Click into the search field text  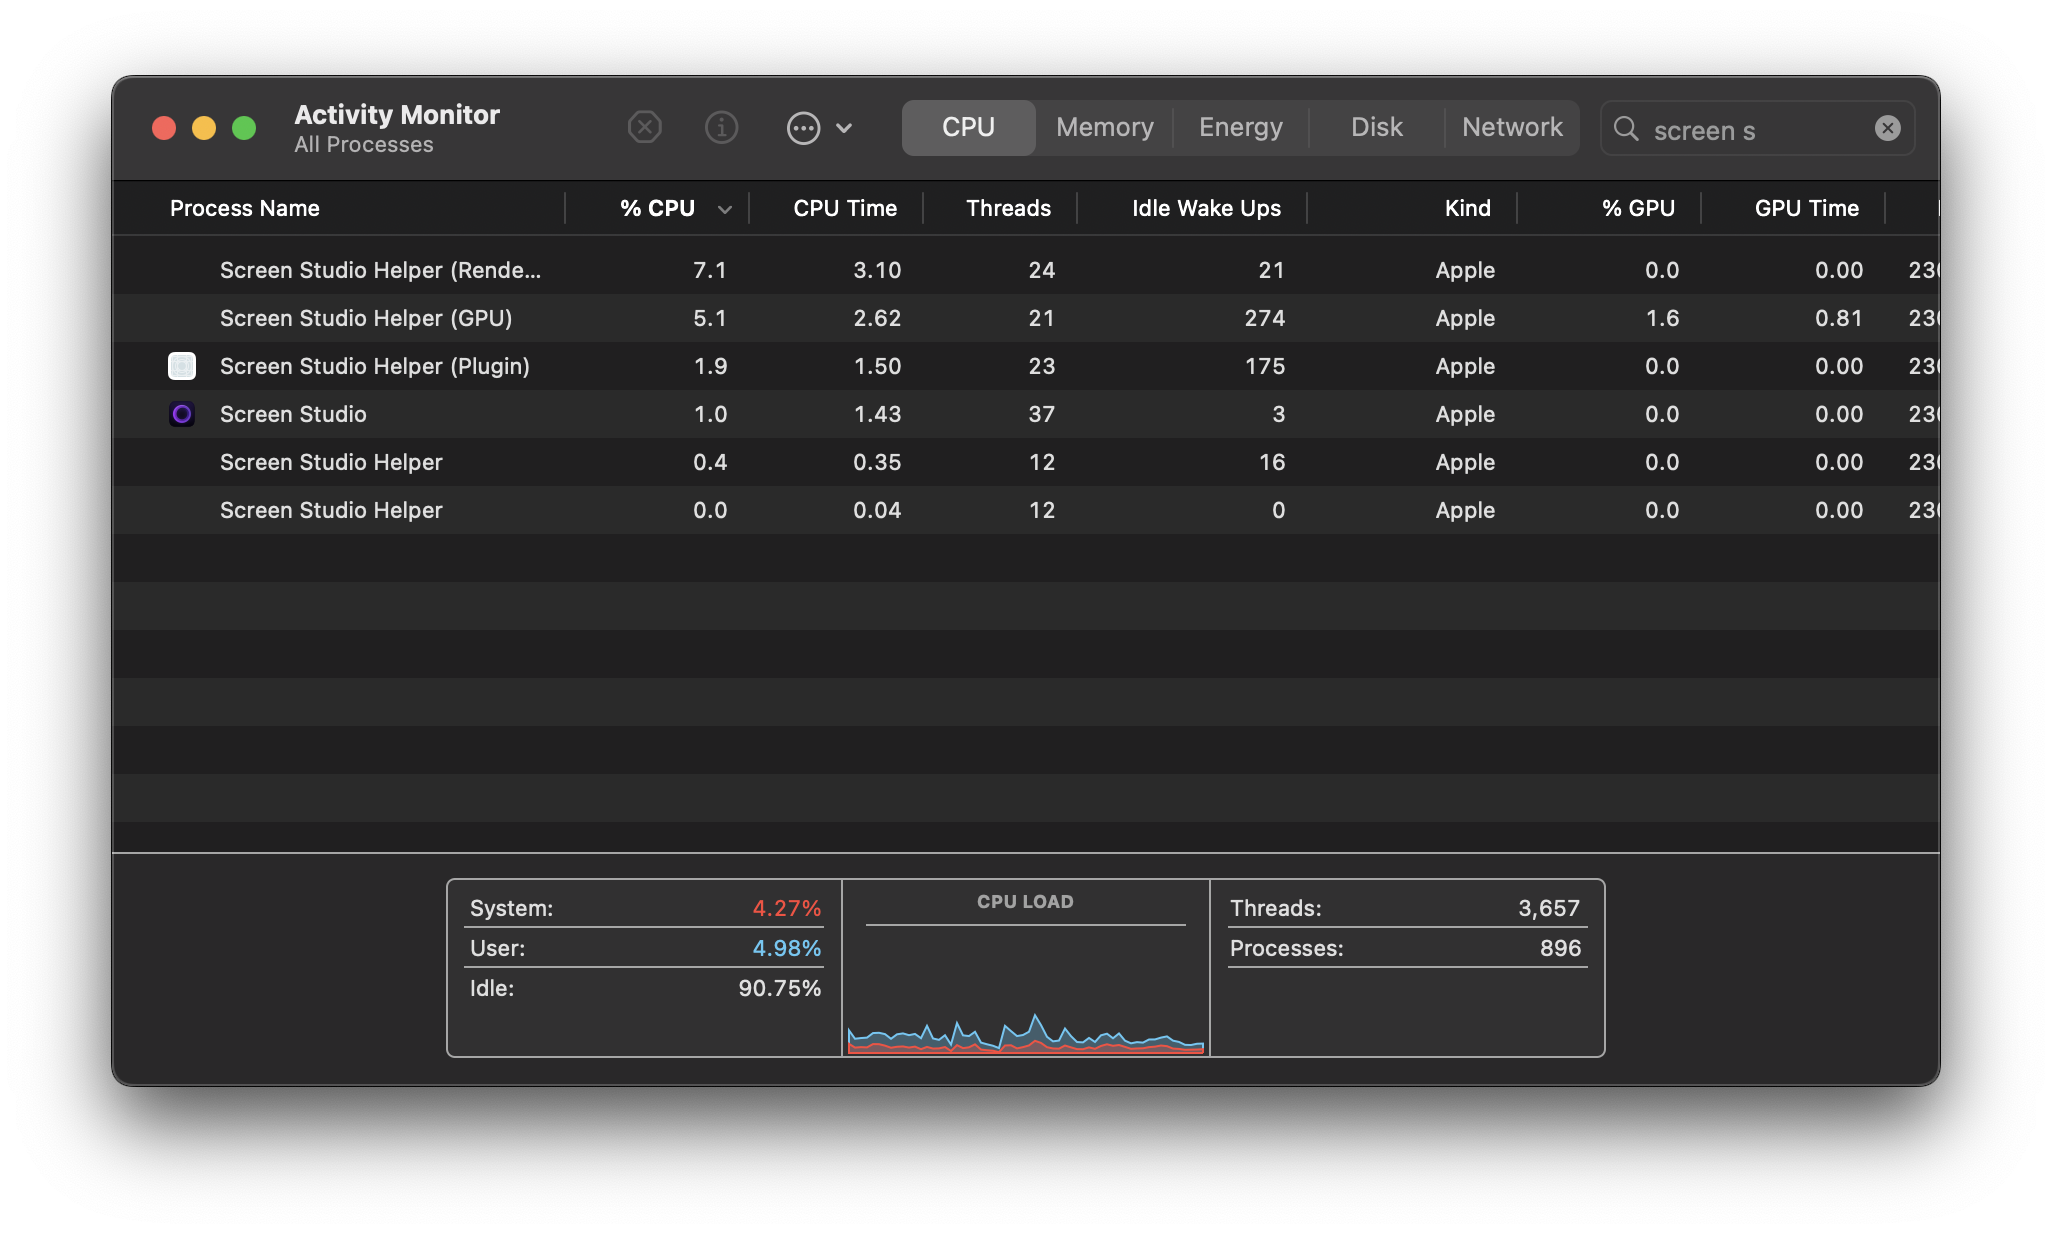pos(1750,130)
